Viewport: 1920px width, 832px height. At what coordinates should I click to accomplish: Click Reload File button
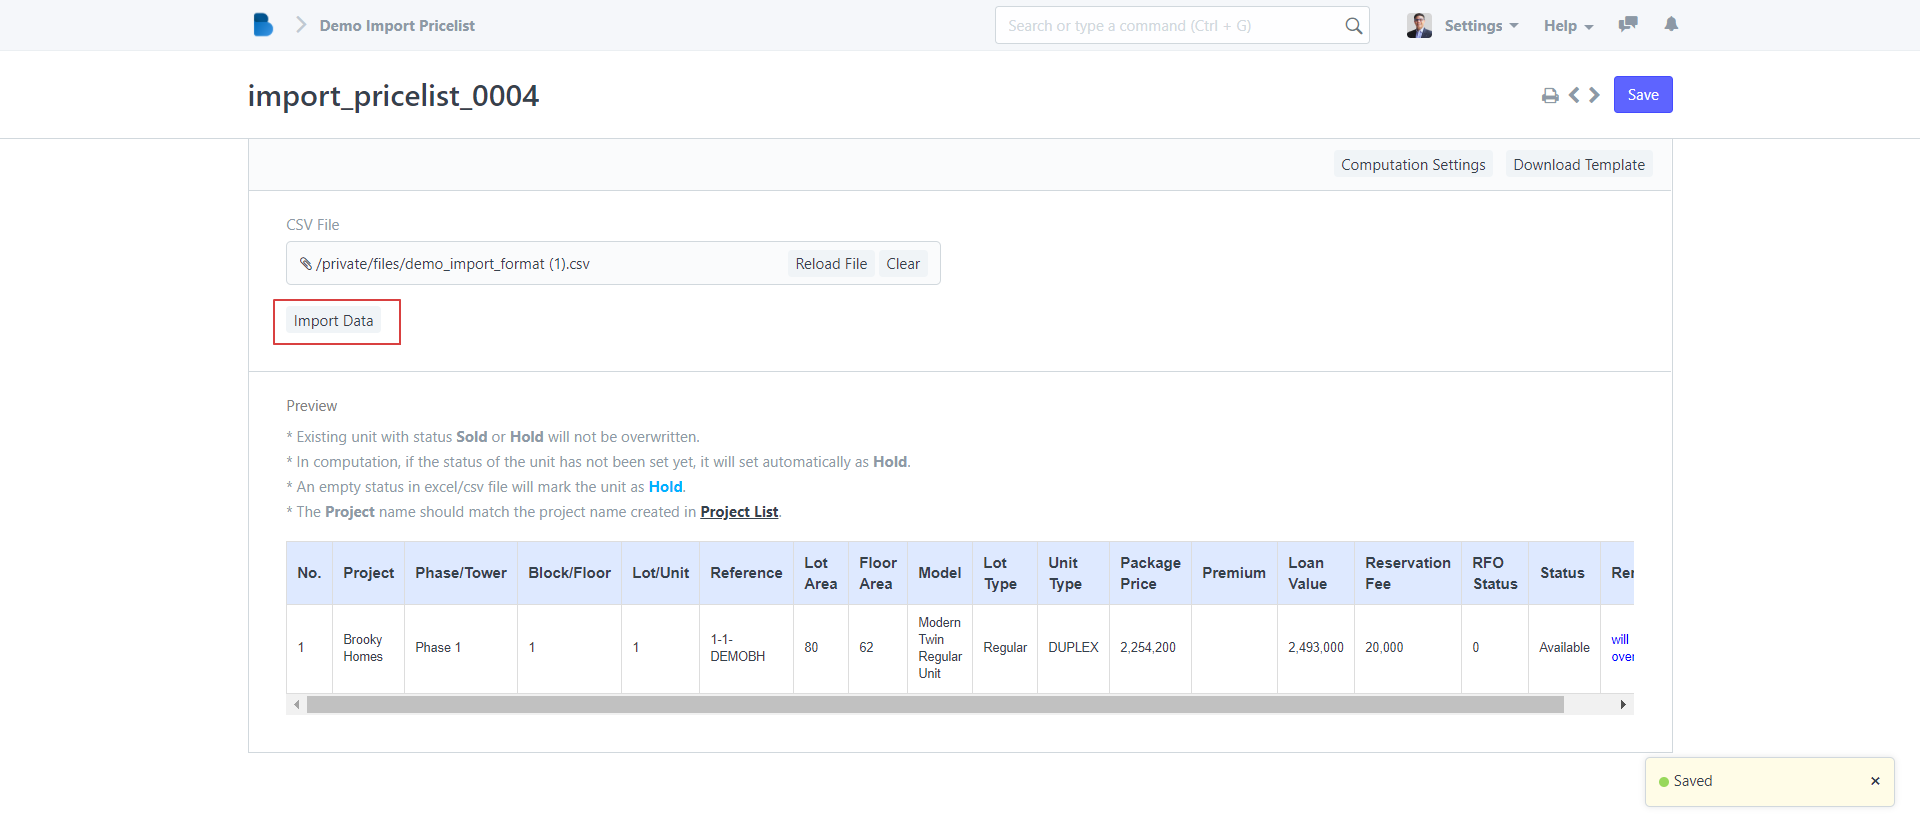831,264
